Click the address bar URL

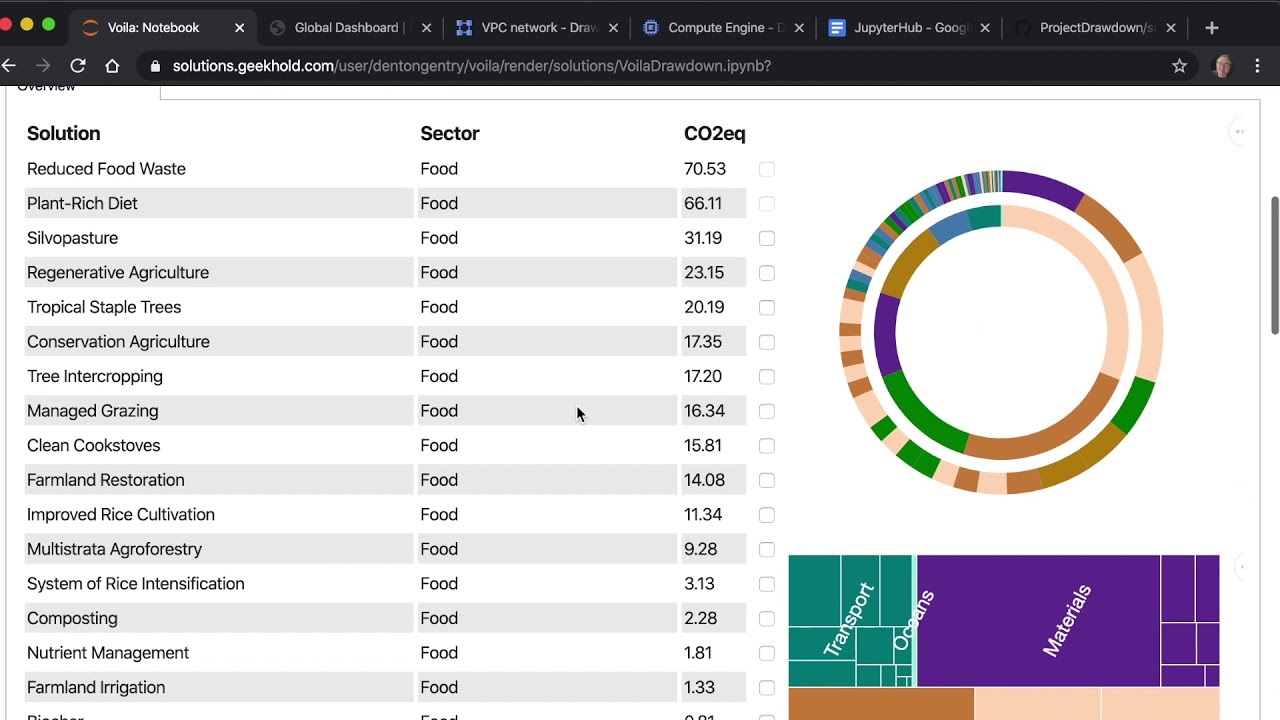point(471,66)
